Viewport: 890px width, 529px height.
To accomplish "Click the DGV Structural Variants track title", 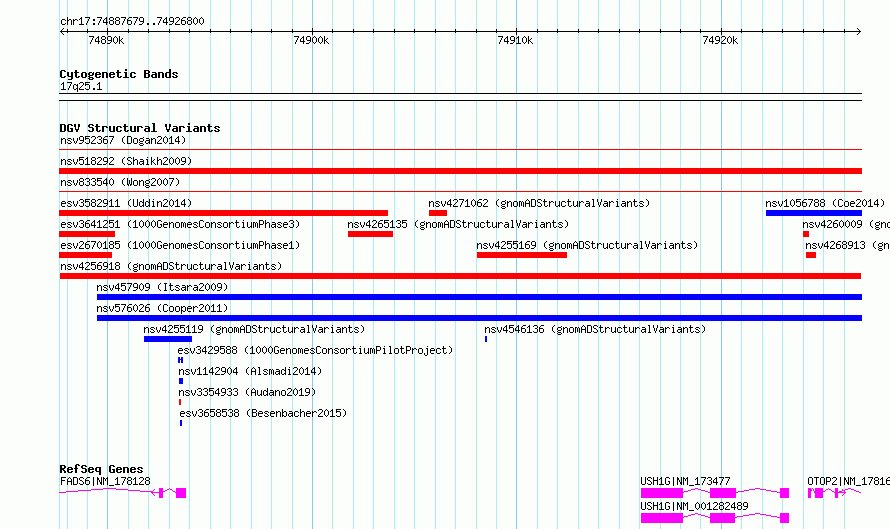I will [x=140, y=128].
